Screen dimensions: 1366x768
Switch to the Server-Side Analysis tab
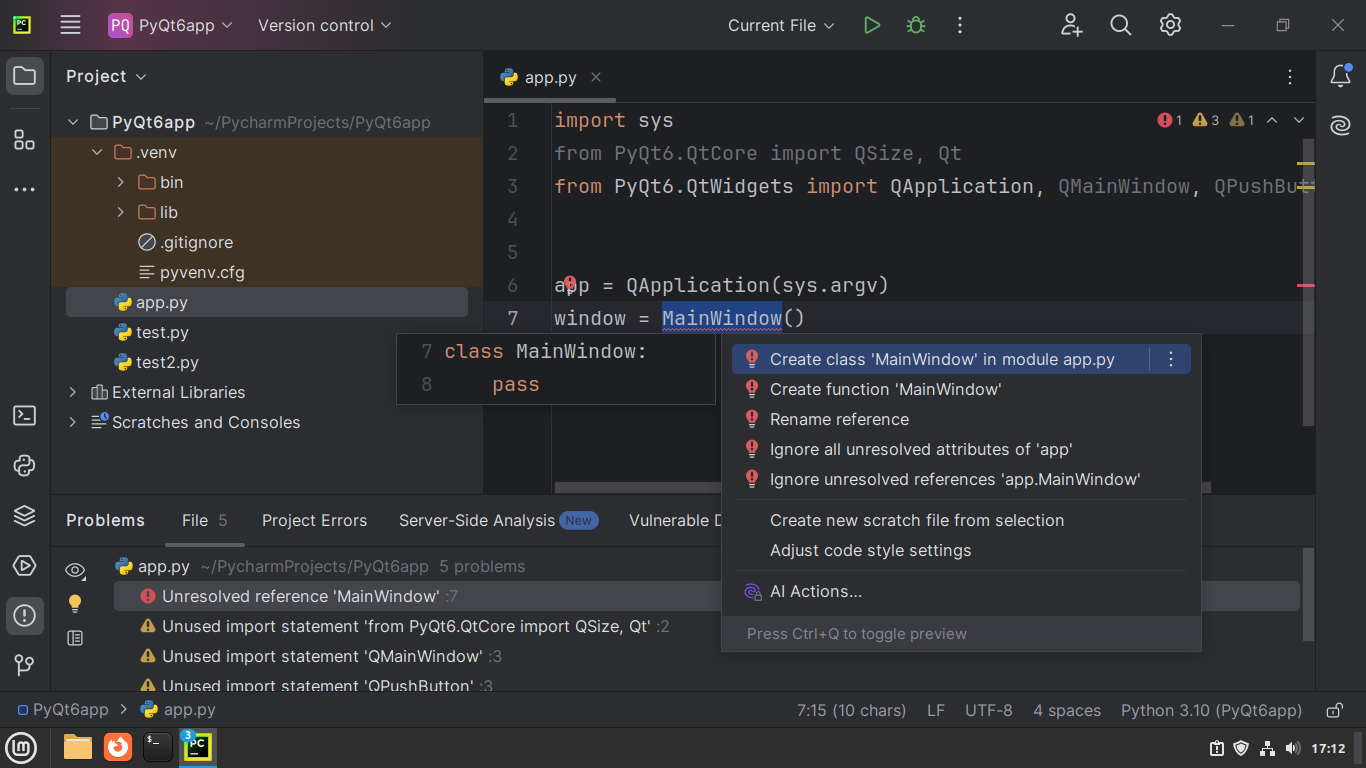pos(497,520)
